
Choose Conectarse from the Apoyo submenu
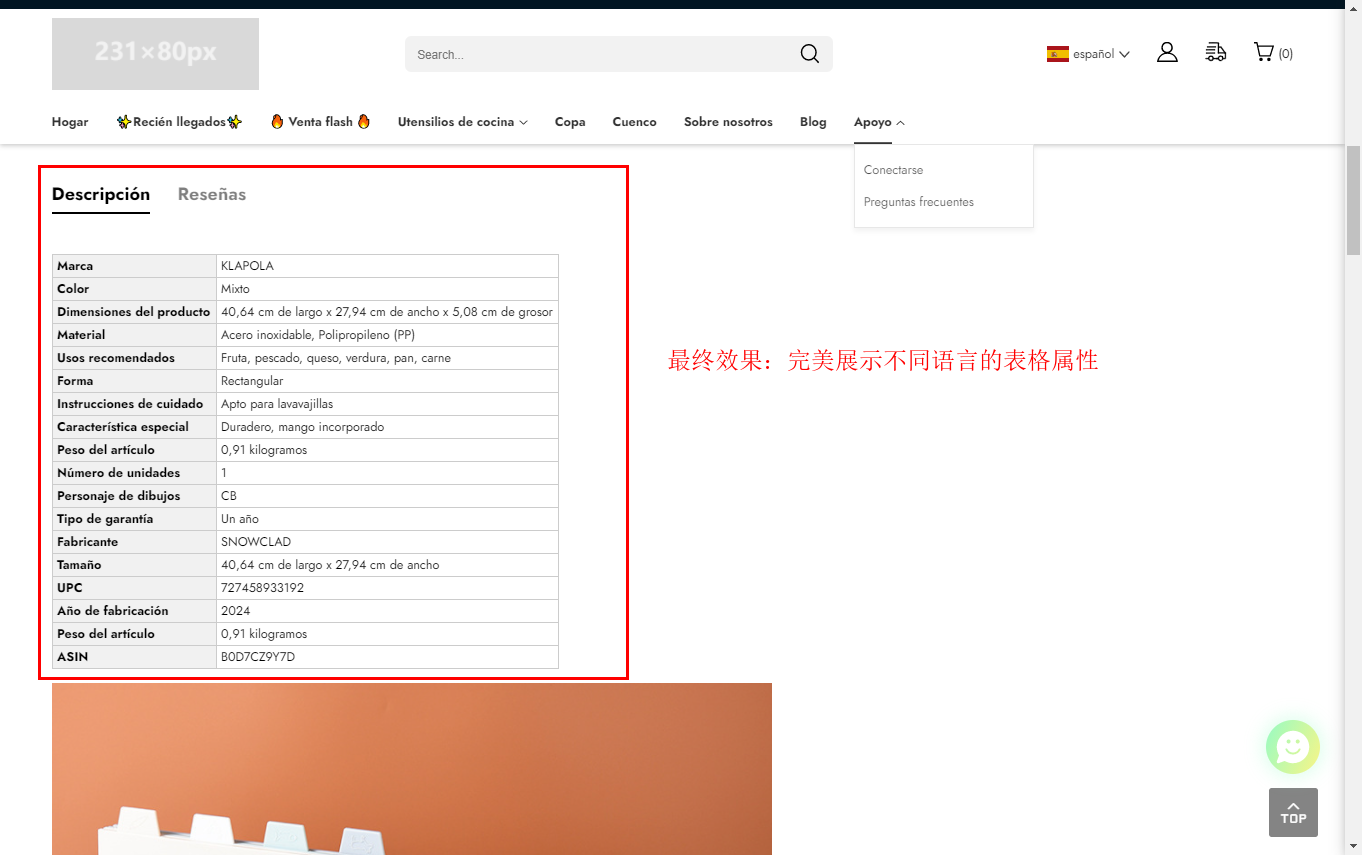(893, 170)
